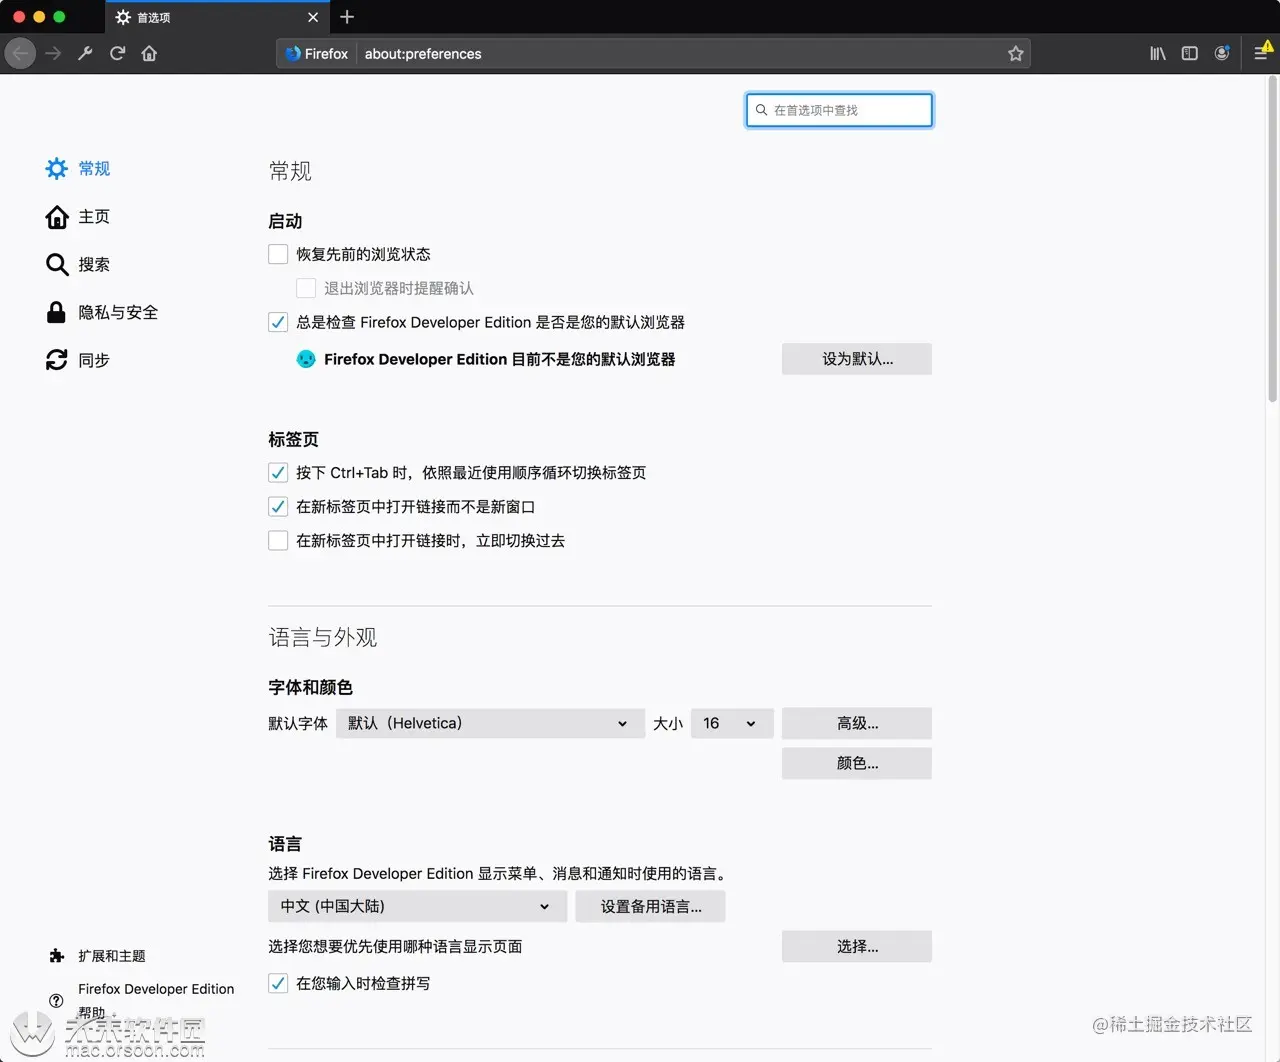Uncheck 在新标签页中打开链接而不是新窗口
Image resolution: width=1280 pixels, height=1062 pixels.
tap(278, 506)
